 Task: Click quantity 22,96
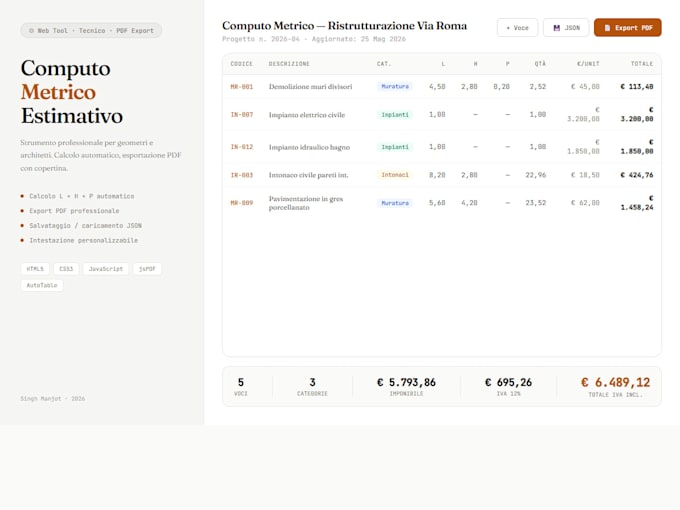tap(536, 175)
